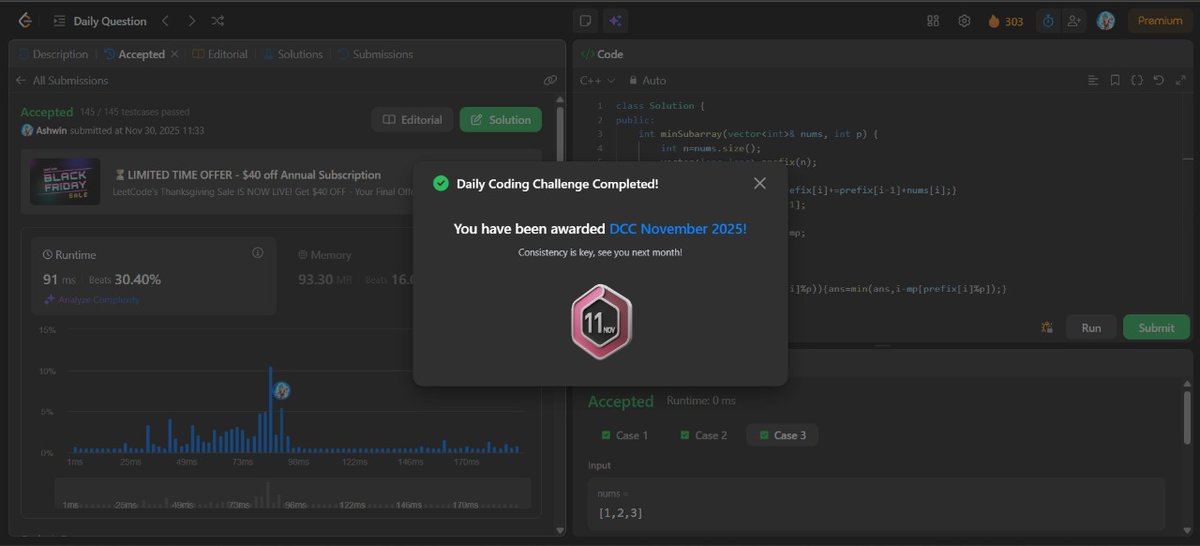Select the Memory stats card
The image size is (1200, 546).
(410, 277)
